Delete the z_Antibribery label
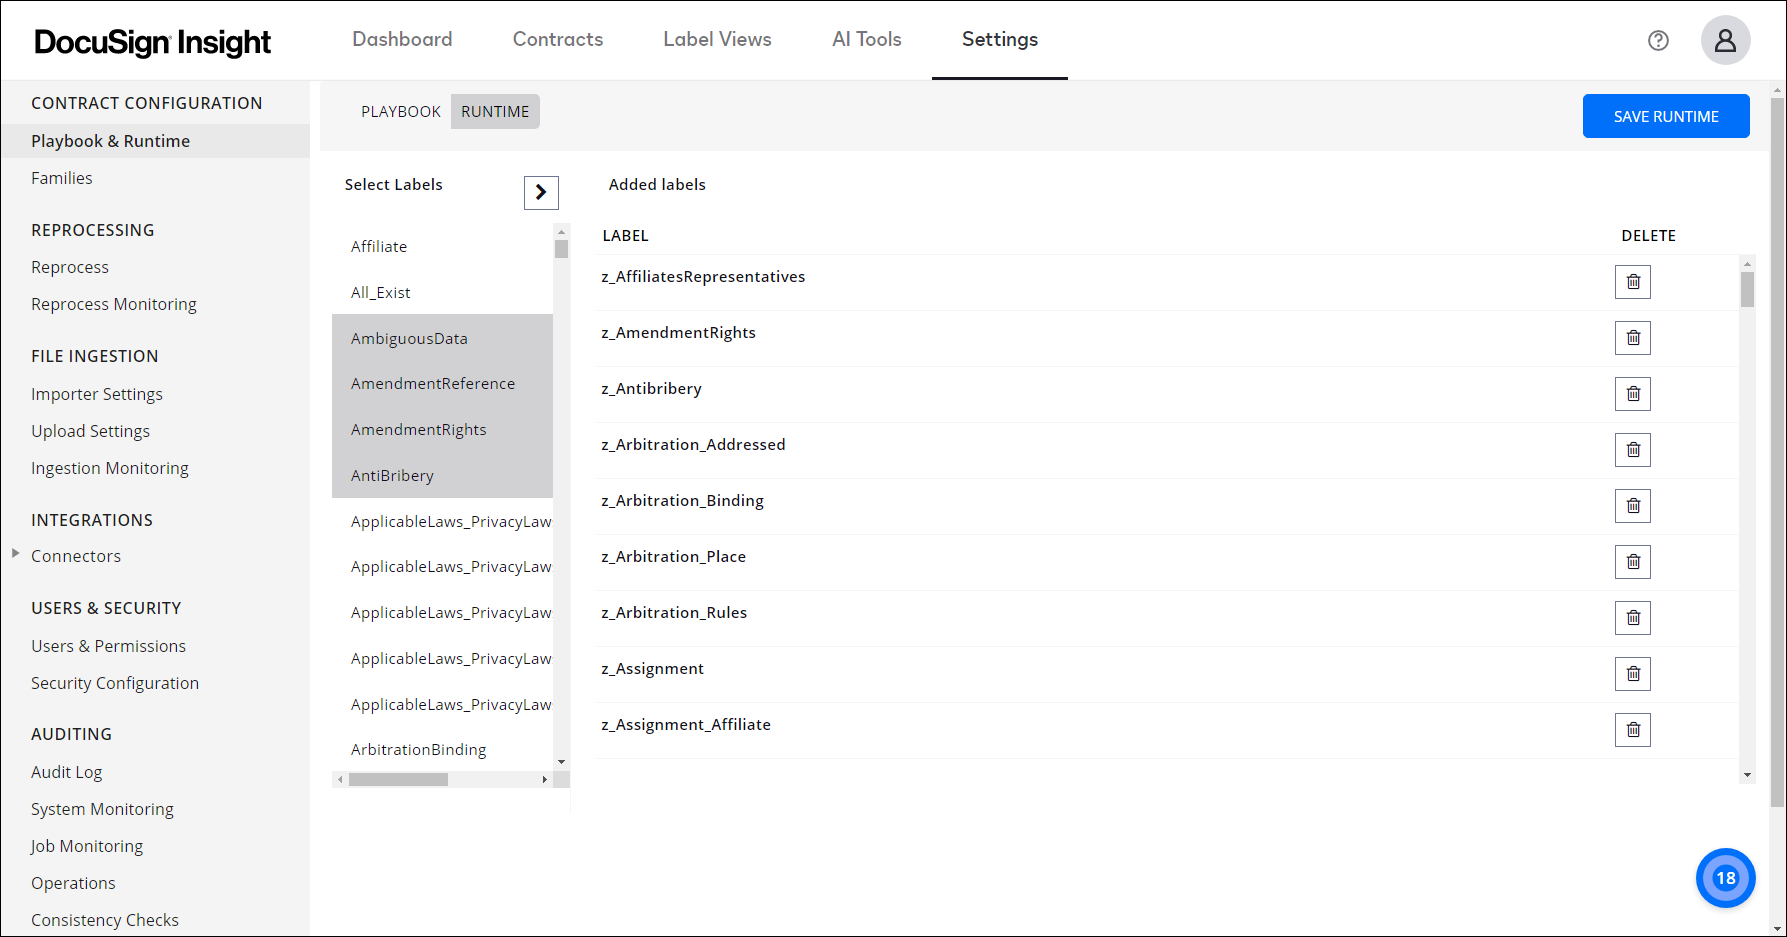 (1632, 393)
